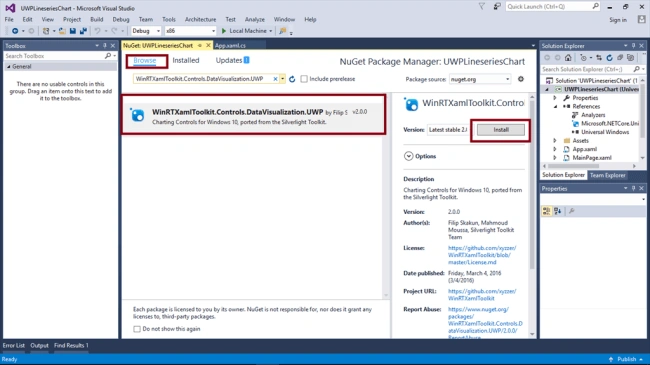Switch to Team Explorer tab

607,175
